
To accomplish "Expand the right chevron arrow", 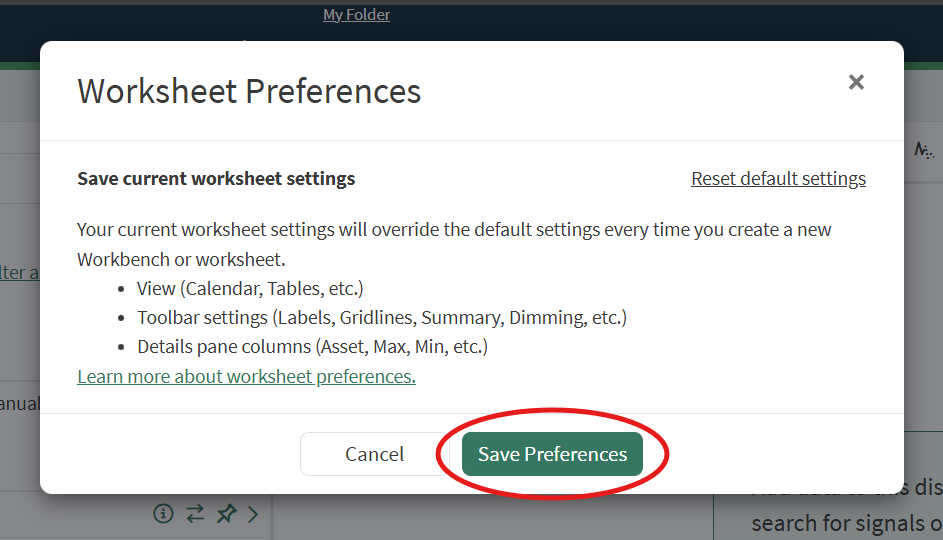I will pyautogui.click(x=253, y=514).
